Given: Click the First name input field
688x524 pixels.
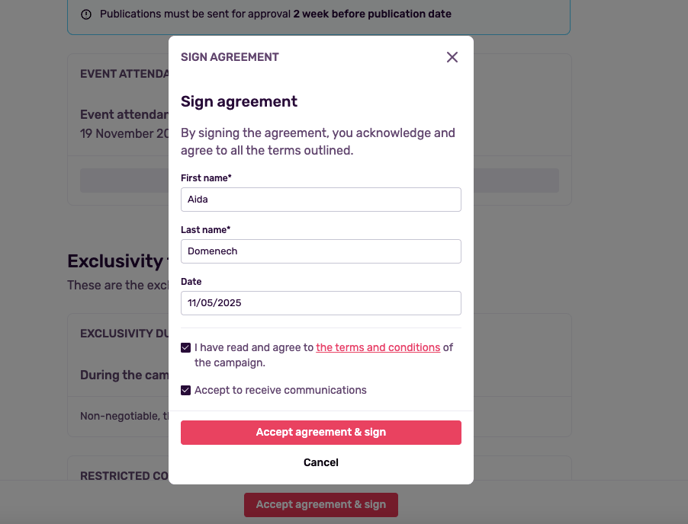Looking at the screenshot, I should 321,199.
